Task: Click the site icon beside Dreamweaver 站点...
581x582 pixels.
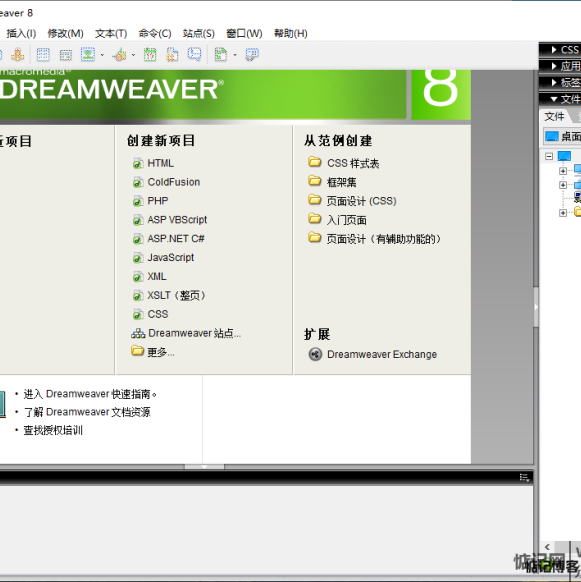Action: tap(138, 333)
